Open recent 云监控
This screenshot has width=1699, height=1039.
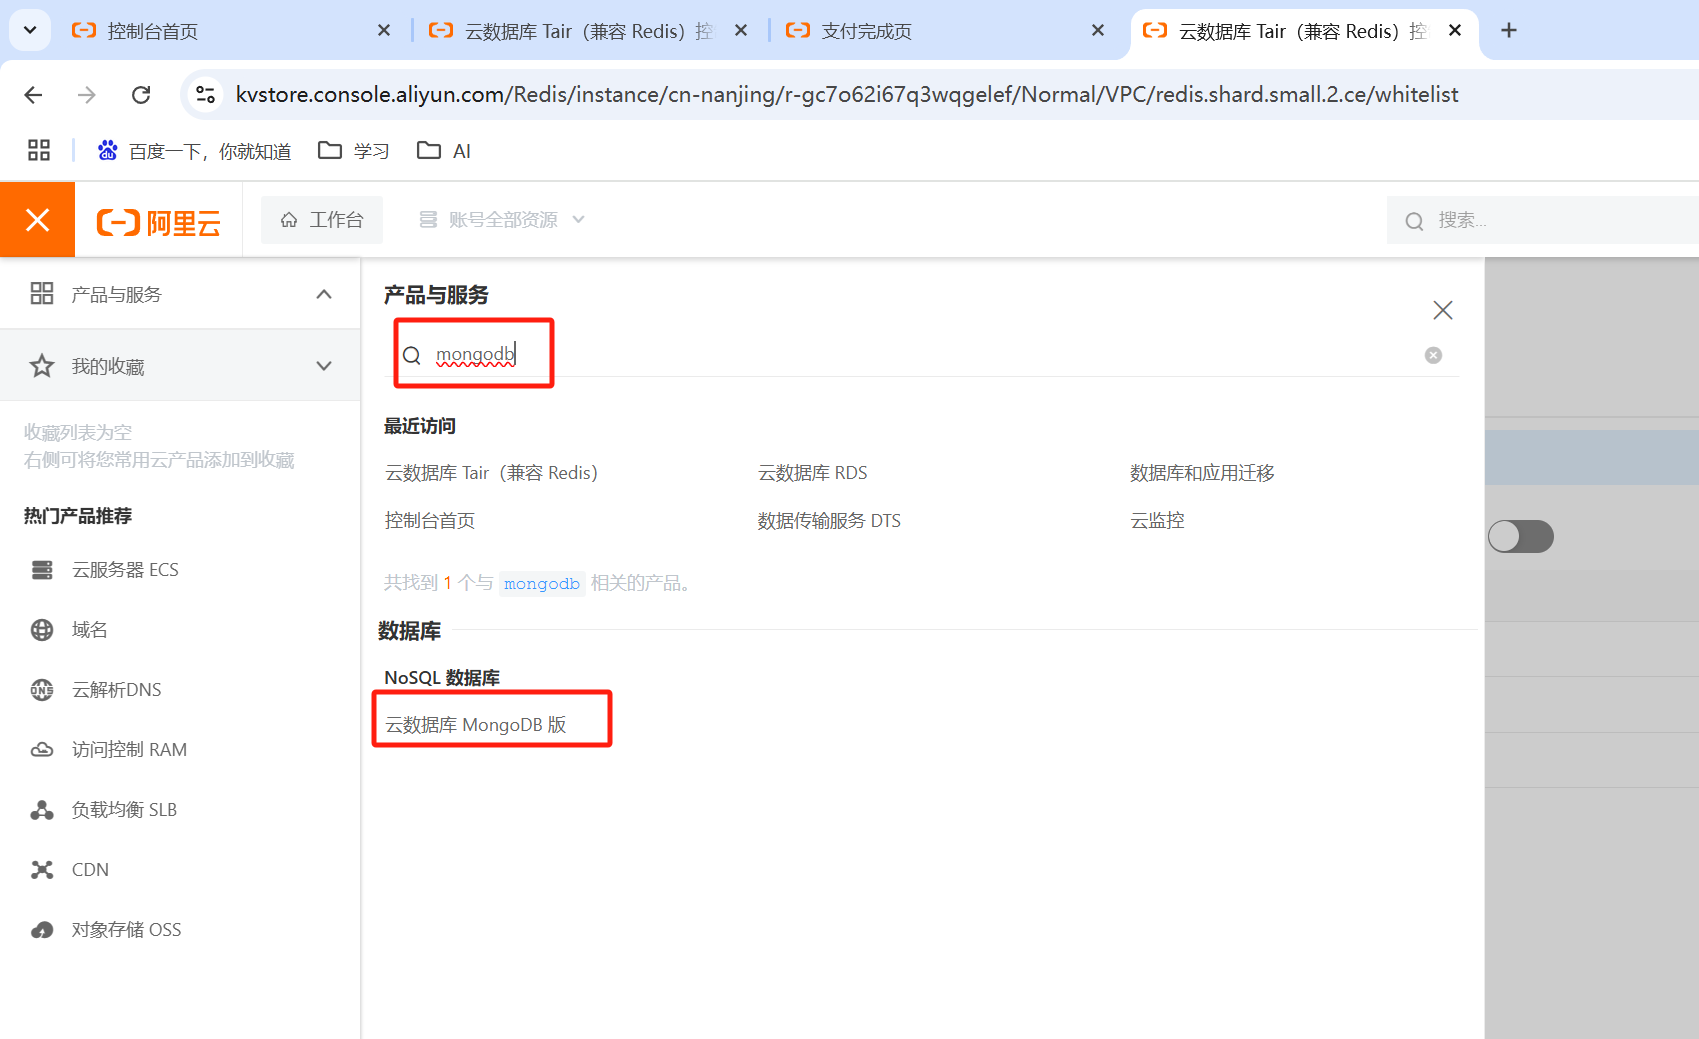click(1157, 521)
